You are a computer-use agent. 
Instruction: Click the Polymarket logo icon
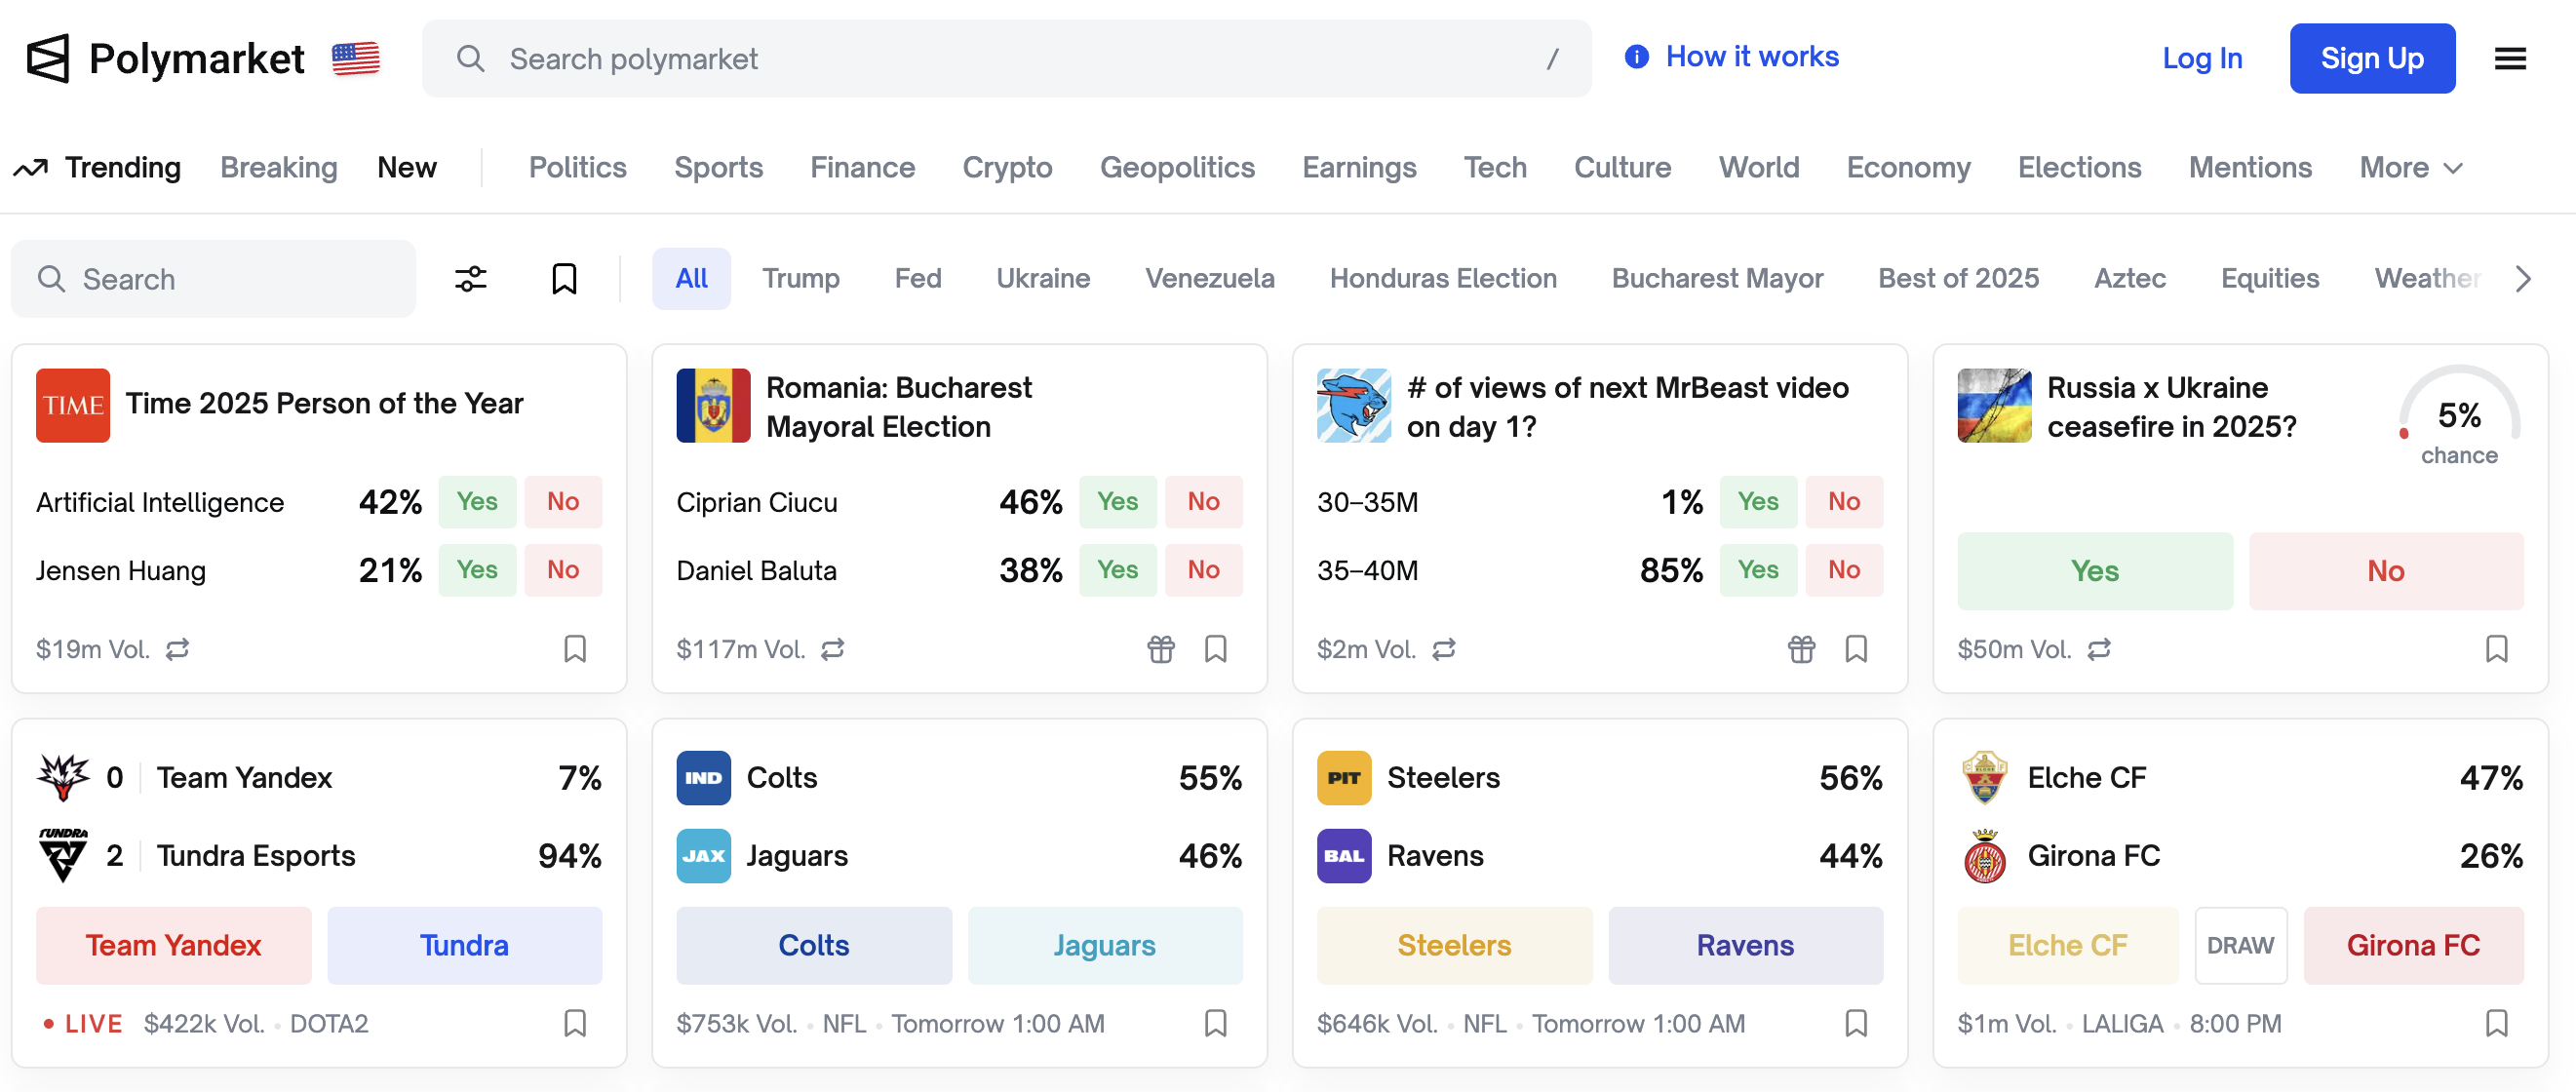point(48,59)
